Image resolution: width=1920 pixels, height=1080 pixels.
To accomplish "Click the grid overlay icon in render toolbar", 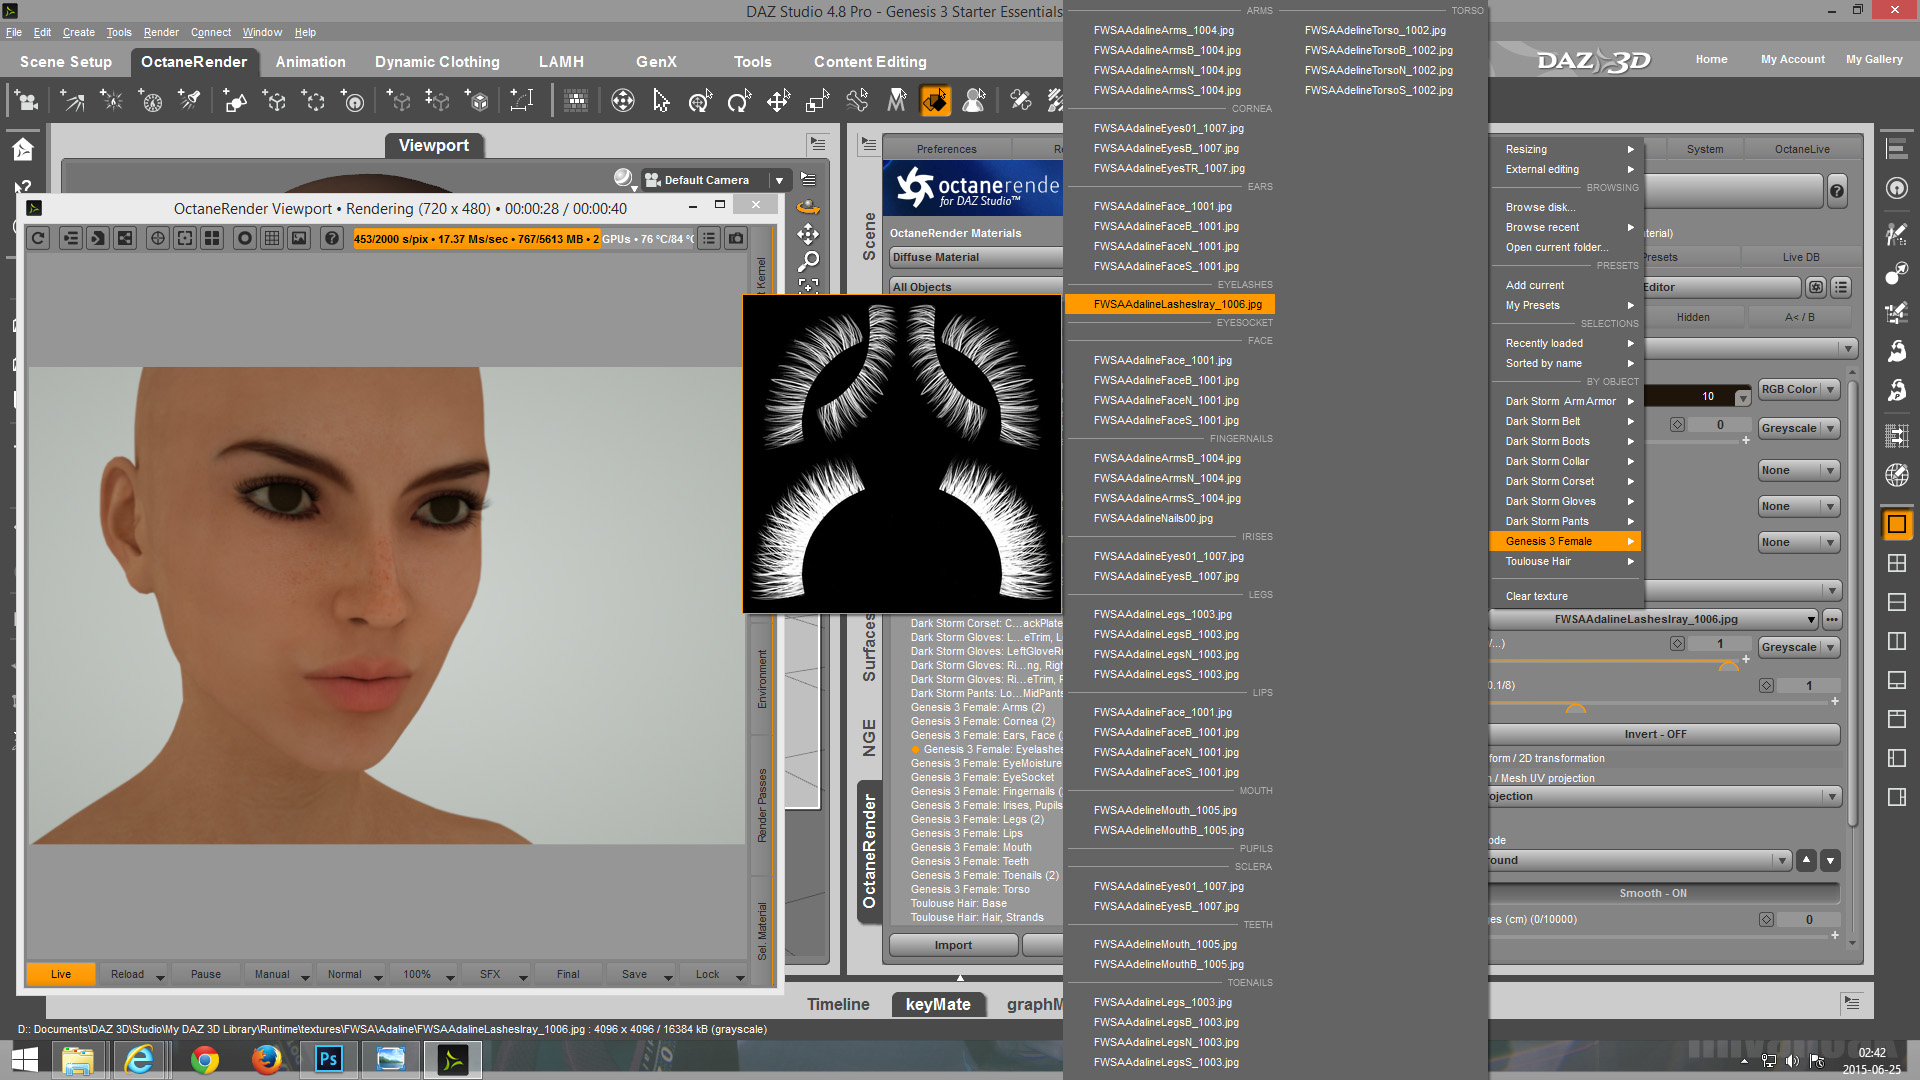I will [x=272, y=238].
